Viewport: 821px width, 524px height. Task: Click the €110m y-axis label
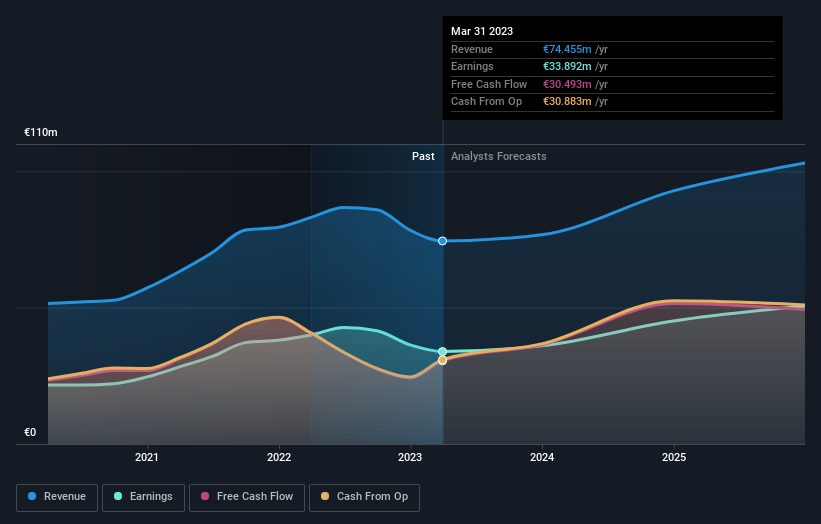pos(41,132)
